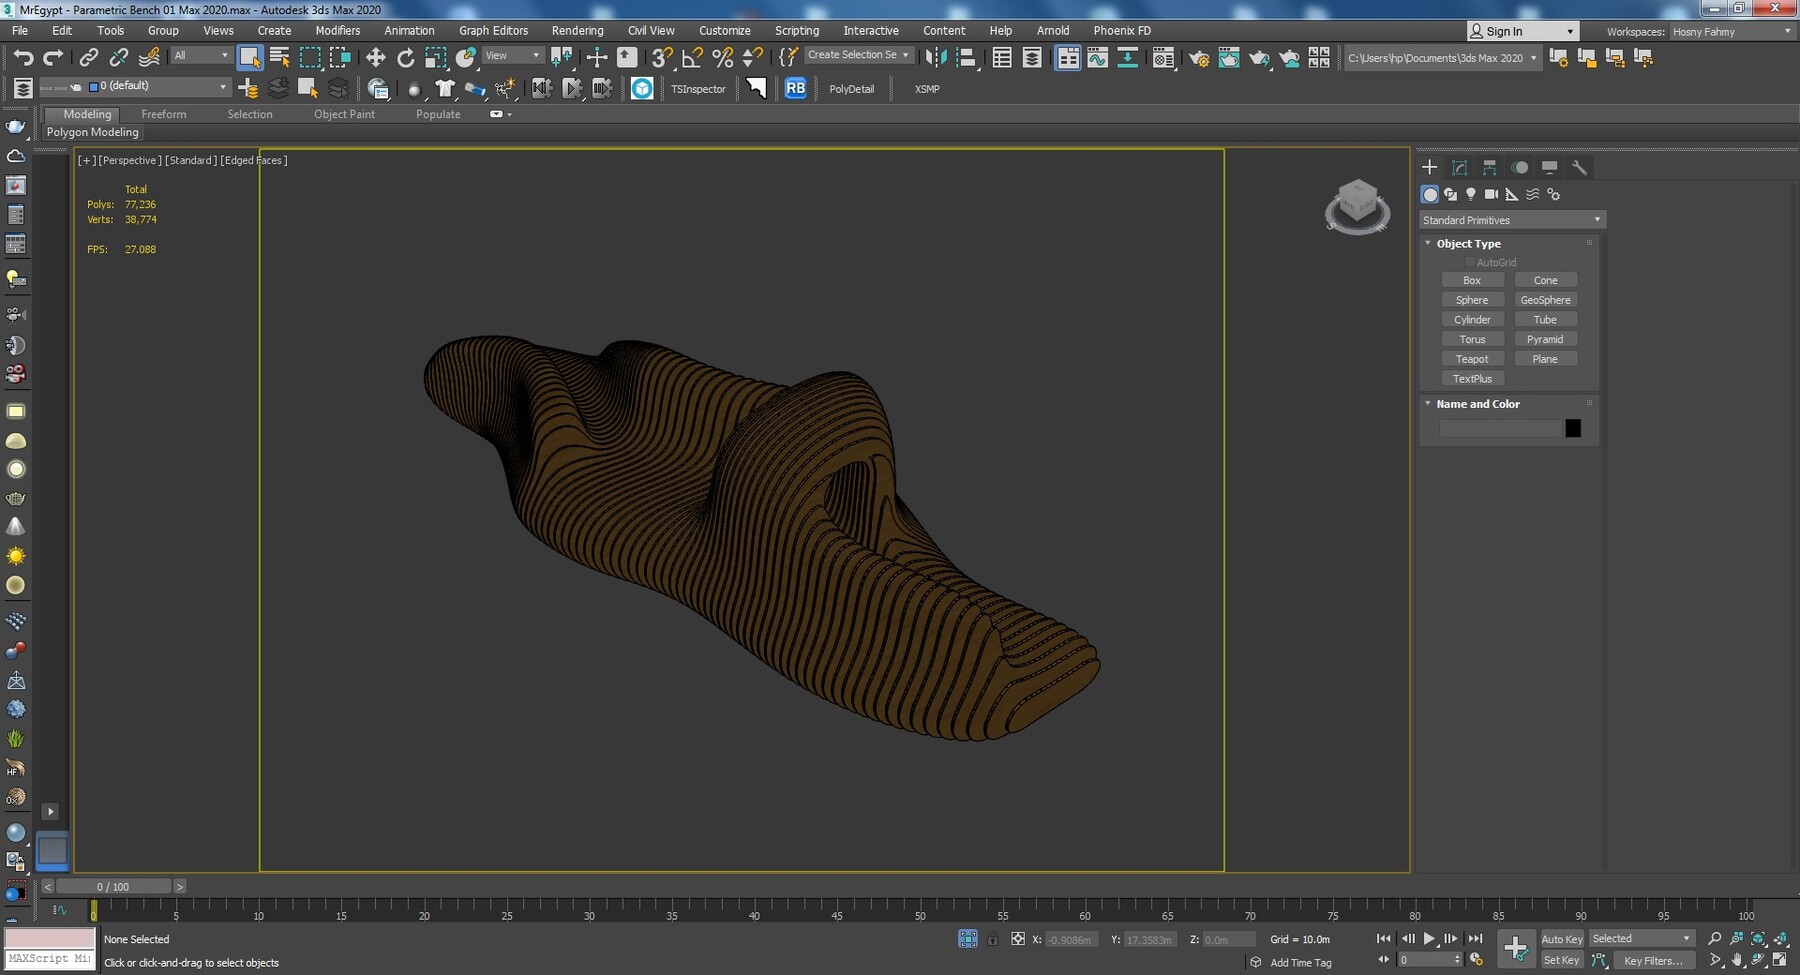
Task: Select the Select and Move tool
Action: [x=376, y=57]
